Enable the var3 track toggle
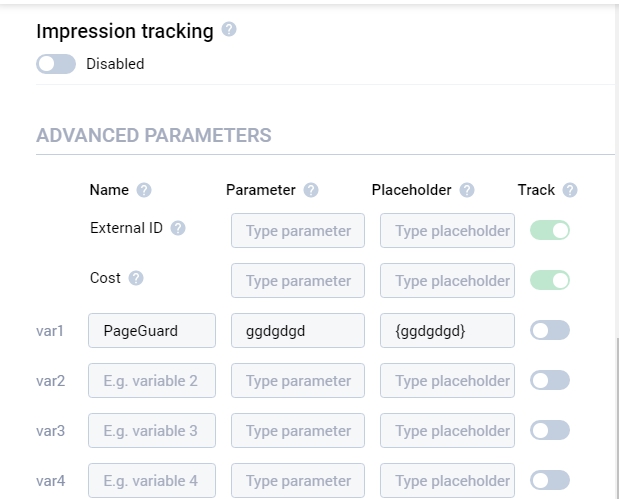Image resolution: width=619 pixels, height=499 pixels. tap(549, 430)
